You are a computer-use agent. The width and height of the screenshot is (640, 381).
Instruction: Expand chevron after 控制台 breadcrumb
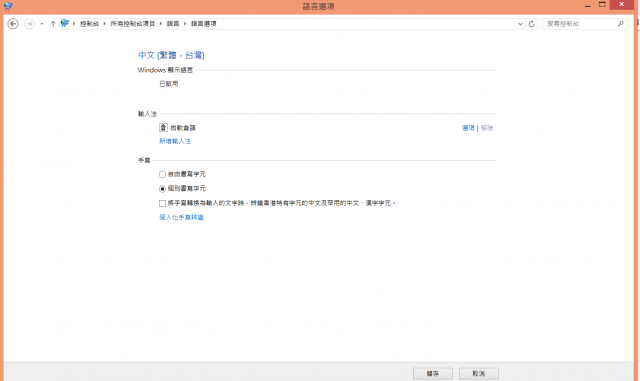[x=104, y=24]
